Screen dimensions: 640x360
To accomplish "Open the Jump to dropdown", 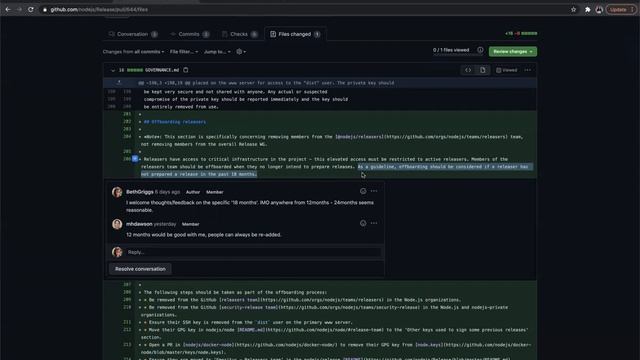I will [x=217, y=52].
